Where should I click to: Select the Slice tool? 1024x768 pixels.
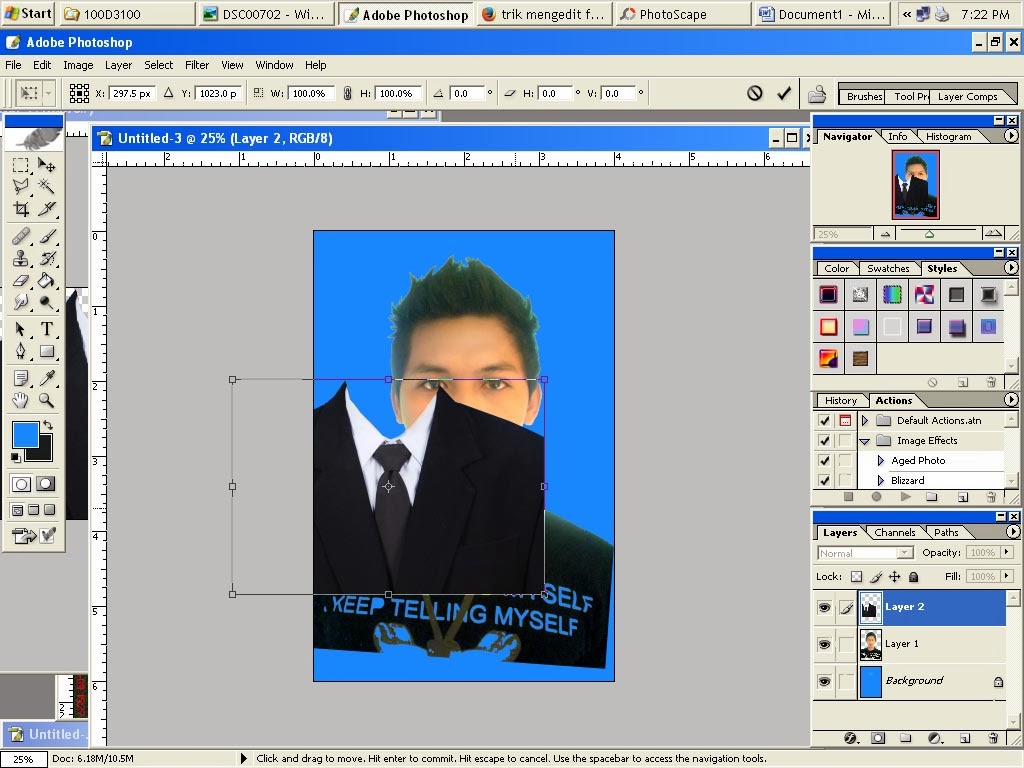coord(46,208)
